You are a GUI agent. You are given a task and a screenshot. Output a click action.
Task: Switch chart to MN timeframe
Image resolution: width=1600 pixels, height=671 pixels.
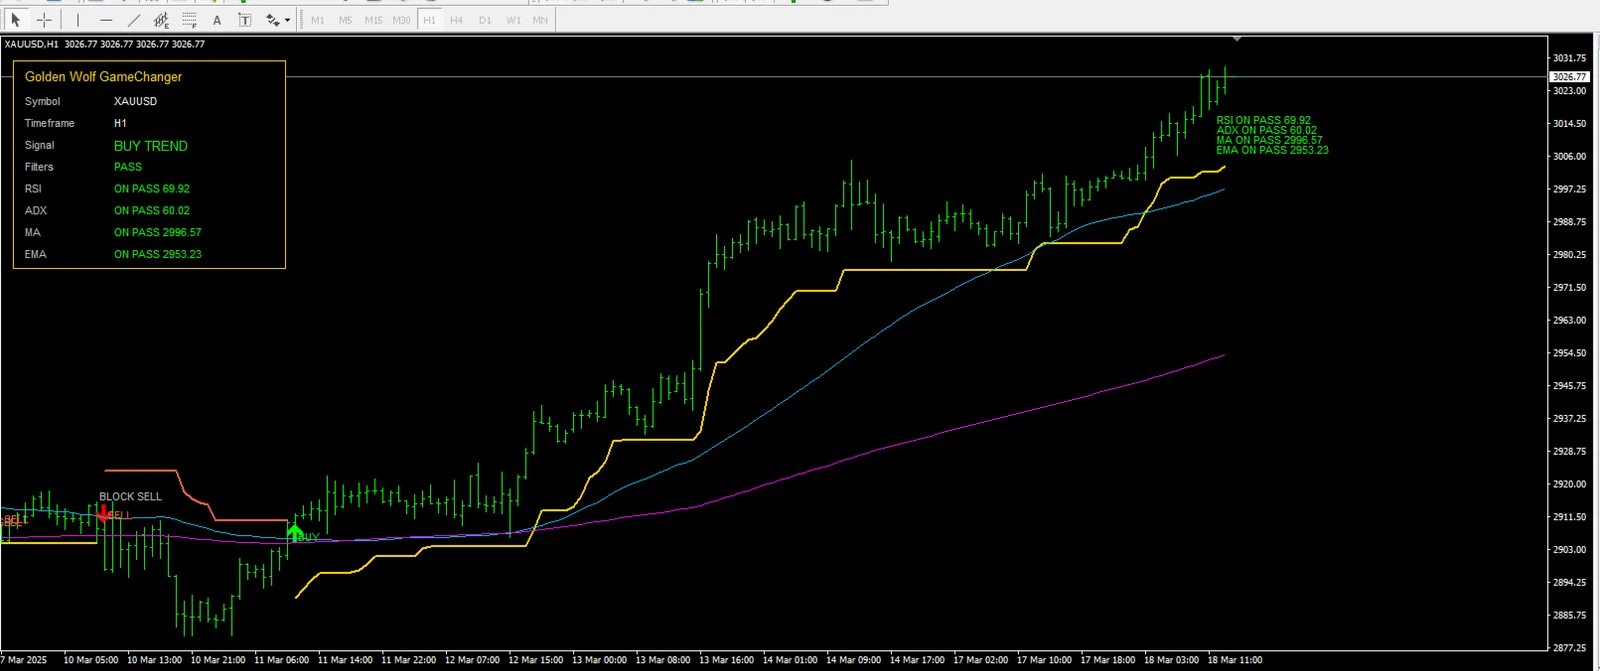(x=540, y=20)
